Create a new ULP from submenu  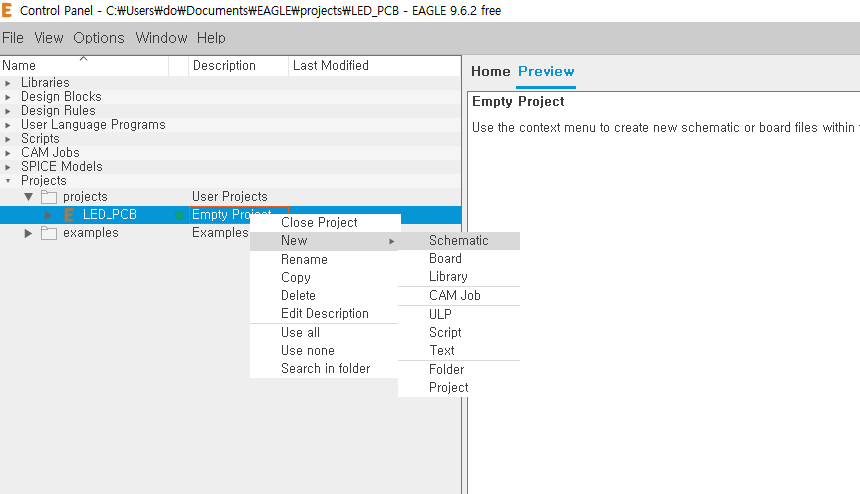(x=459, y=315)
